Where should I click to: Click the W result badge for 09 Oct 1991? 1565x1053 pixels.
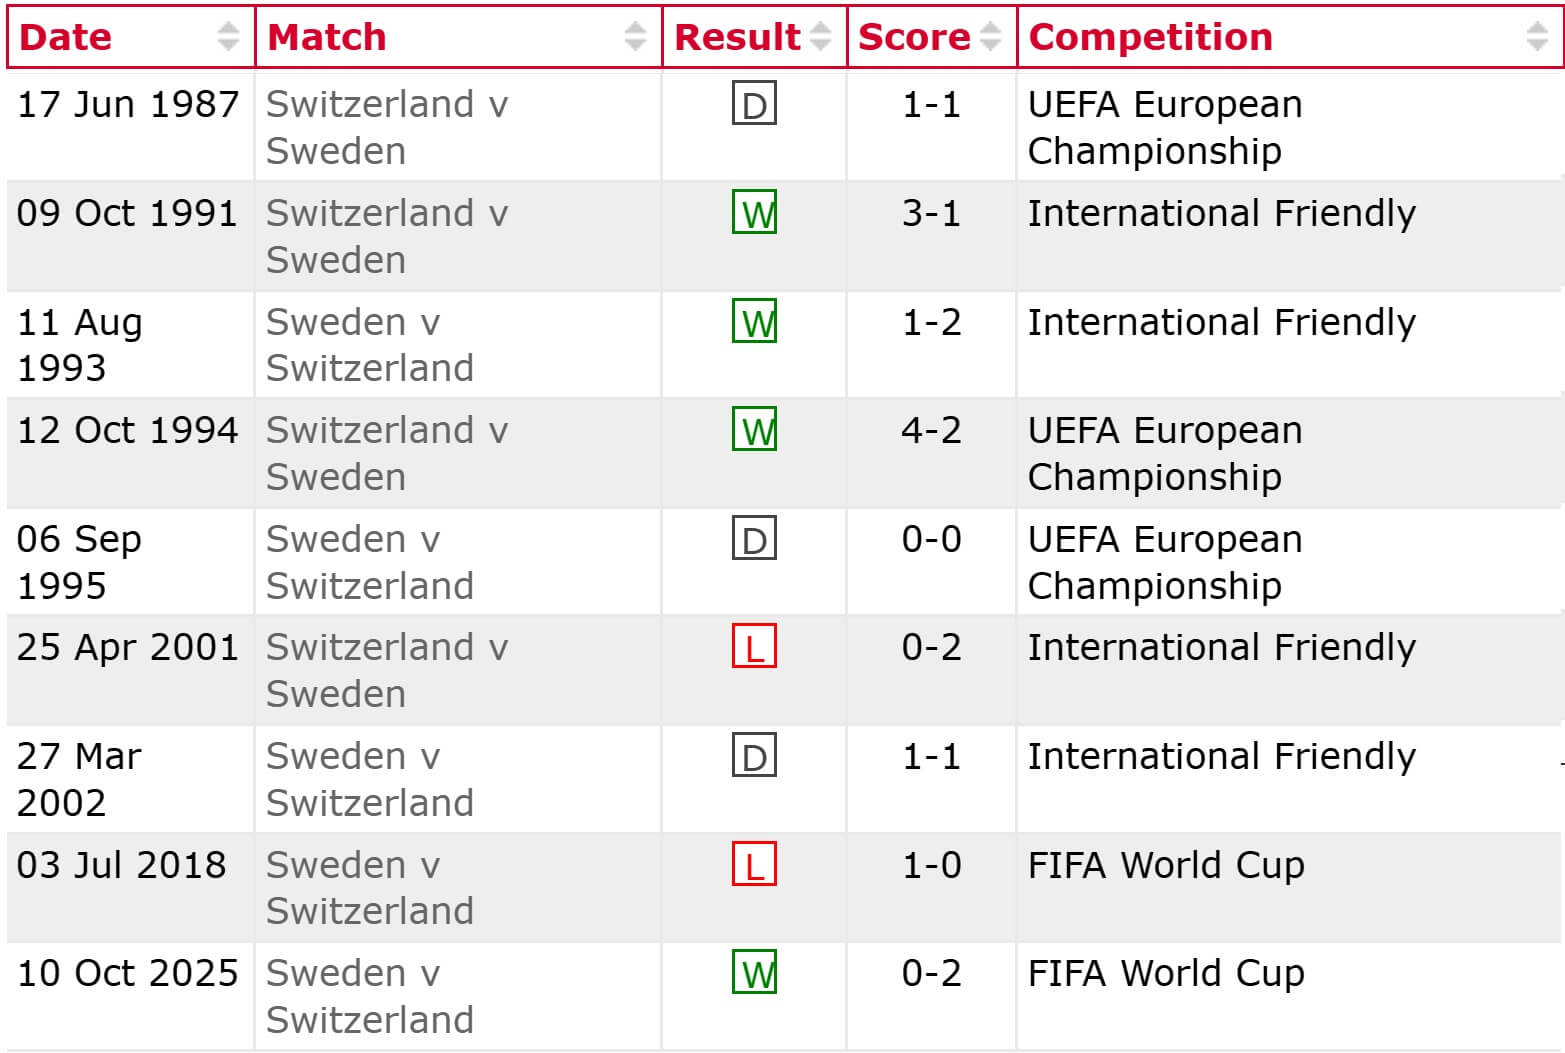(x=755, y=213)
